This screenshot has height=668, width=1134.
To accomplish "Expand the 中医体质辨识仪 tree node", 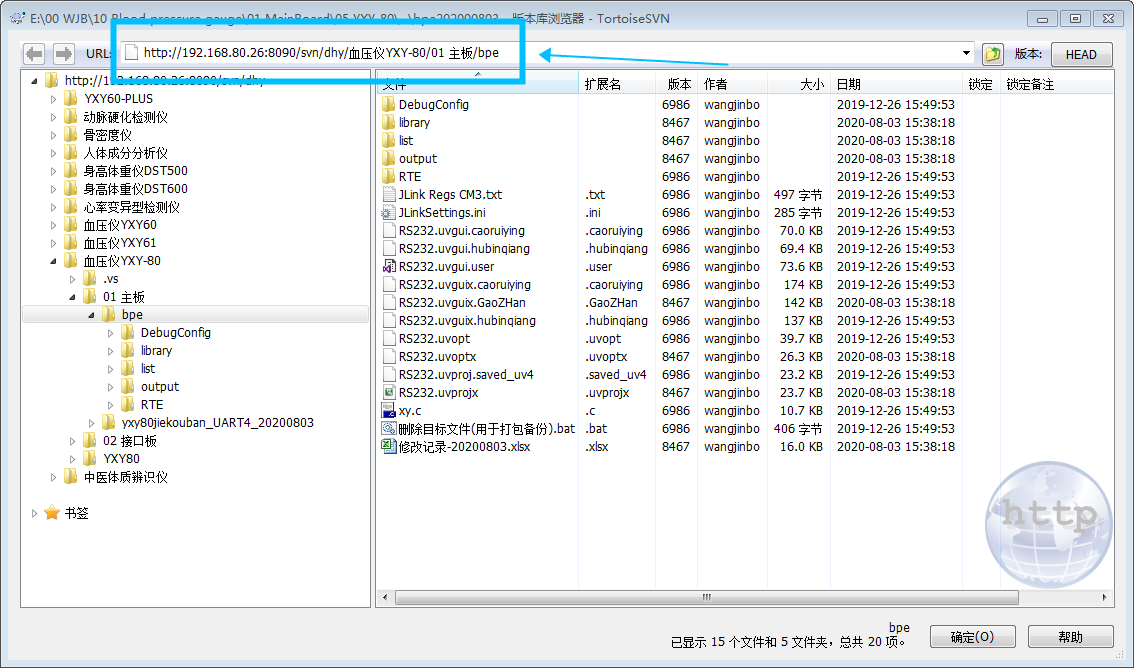I will 54,476.
